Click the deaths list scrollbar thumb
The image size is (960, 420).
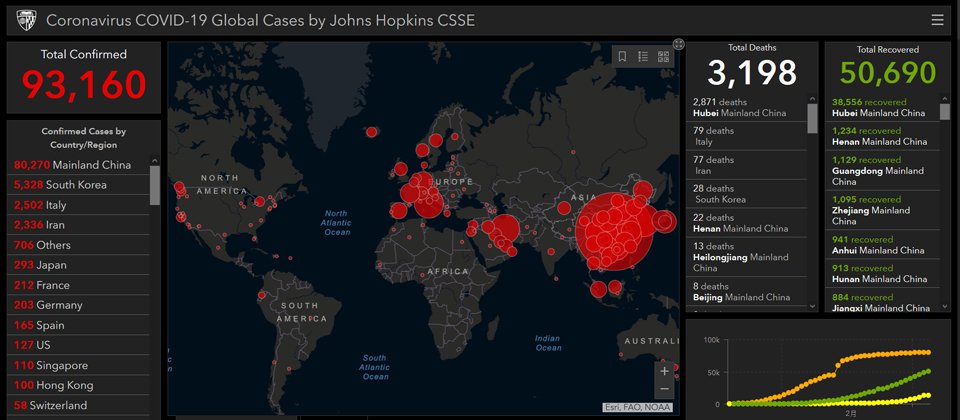click(x=812, y=118)
